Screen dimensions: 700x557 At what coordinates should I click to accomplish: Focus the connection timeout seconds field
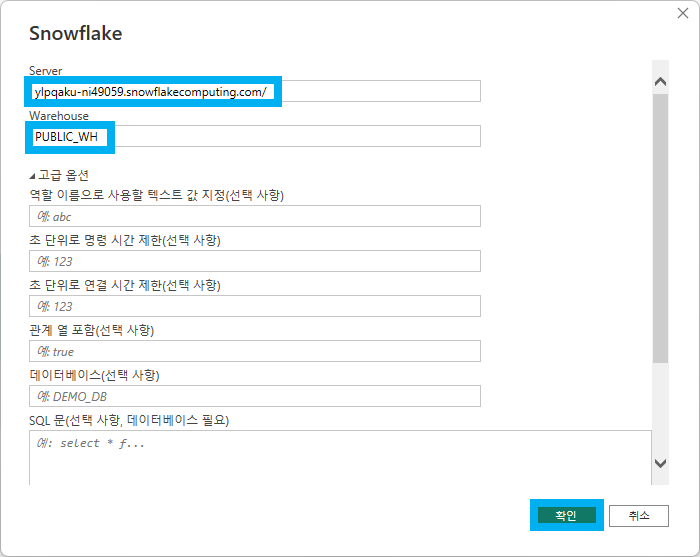[255, 306]
